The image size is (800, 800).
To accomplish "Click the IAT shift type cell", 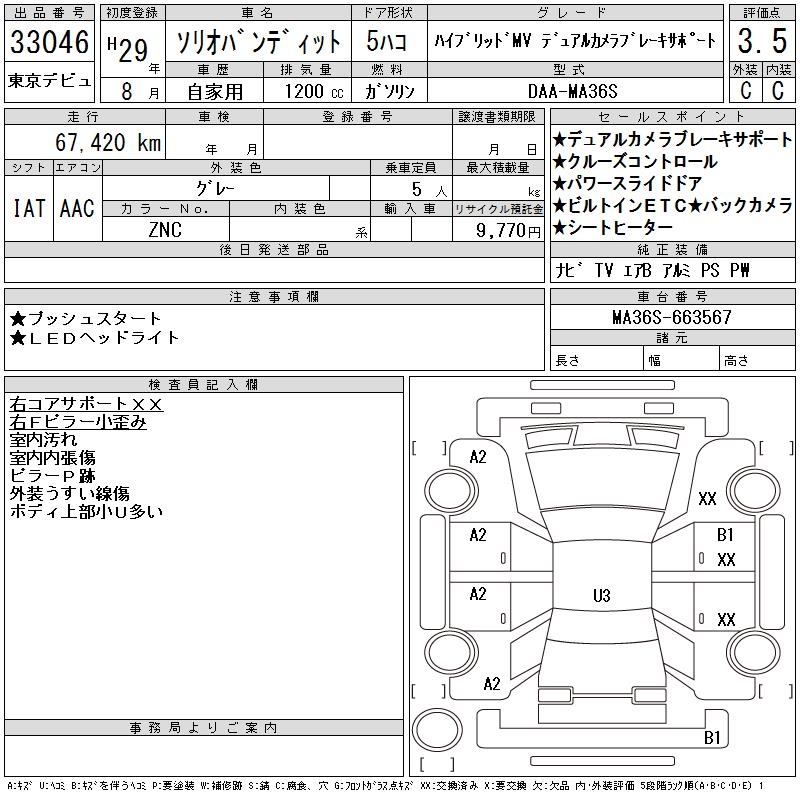I will tap(30, 209).
